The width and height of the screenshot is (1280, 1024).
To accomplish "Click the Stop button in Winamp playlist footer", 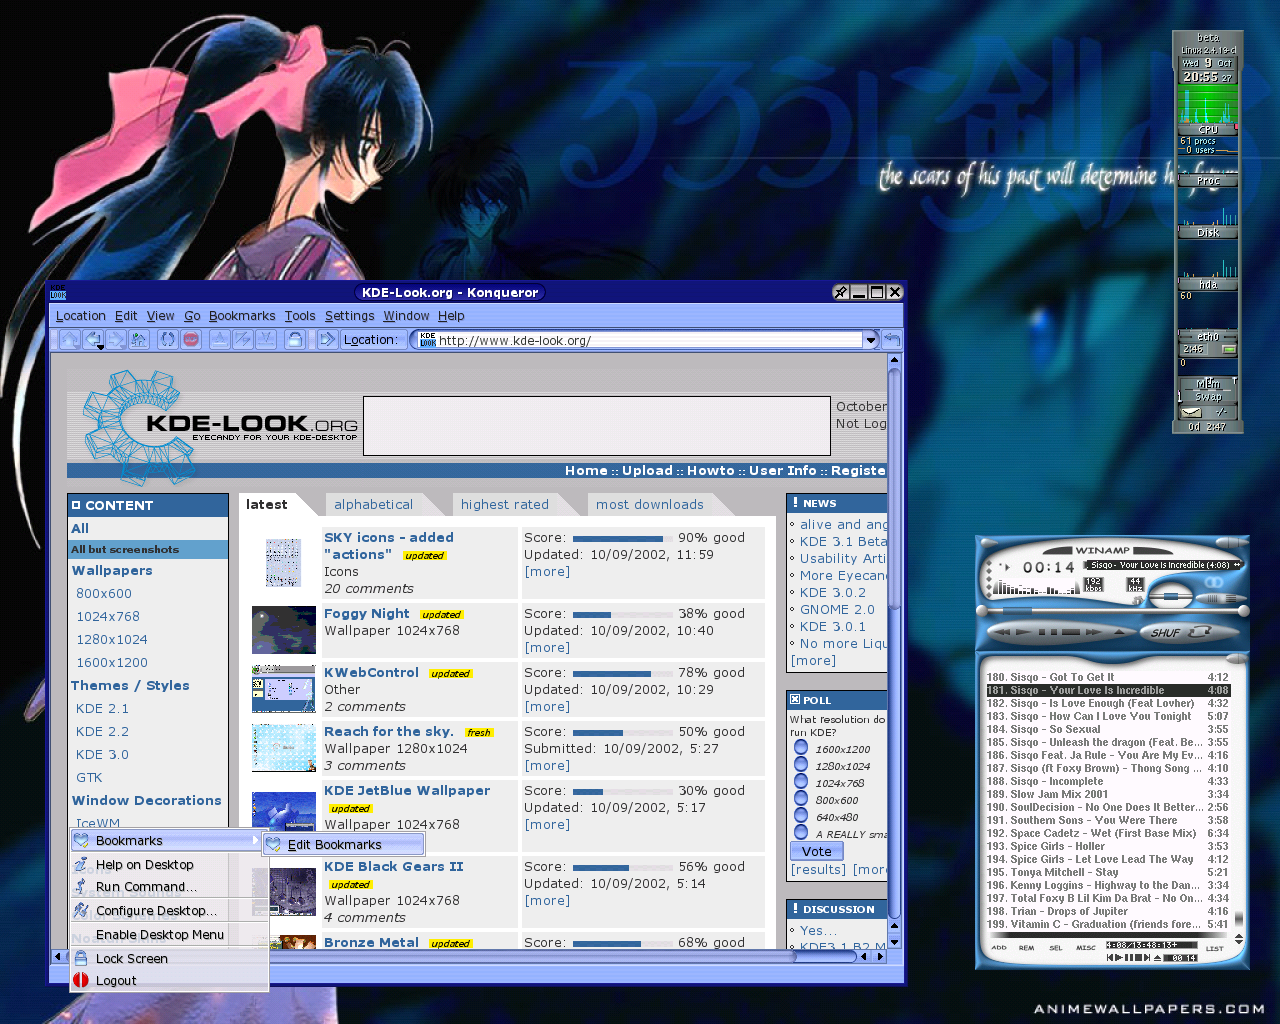I will click(1138, 957).
